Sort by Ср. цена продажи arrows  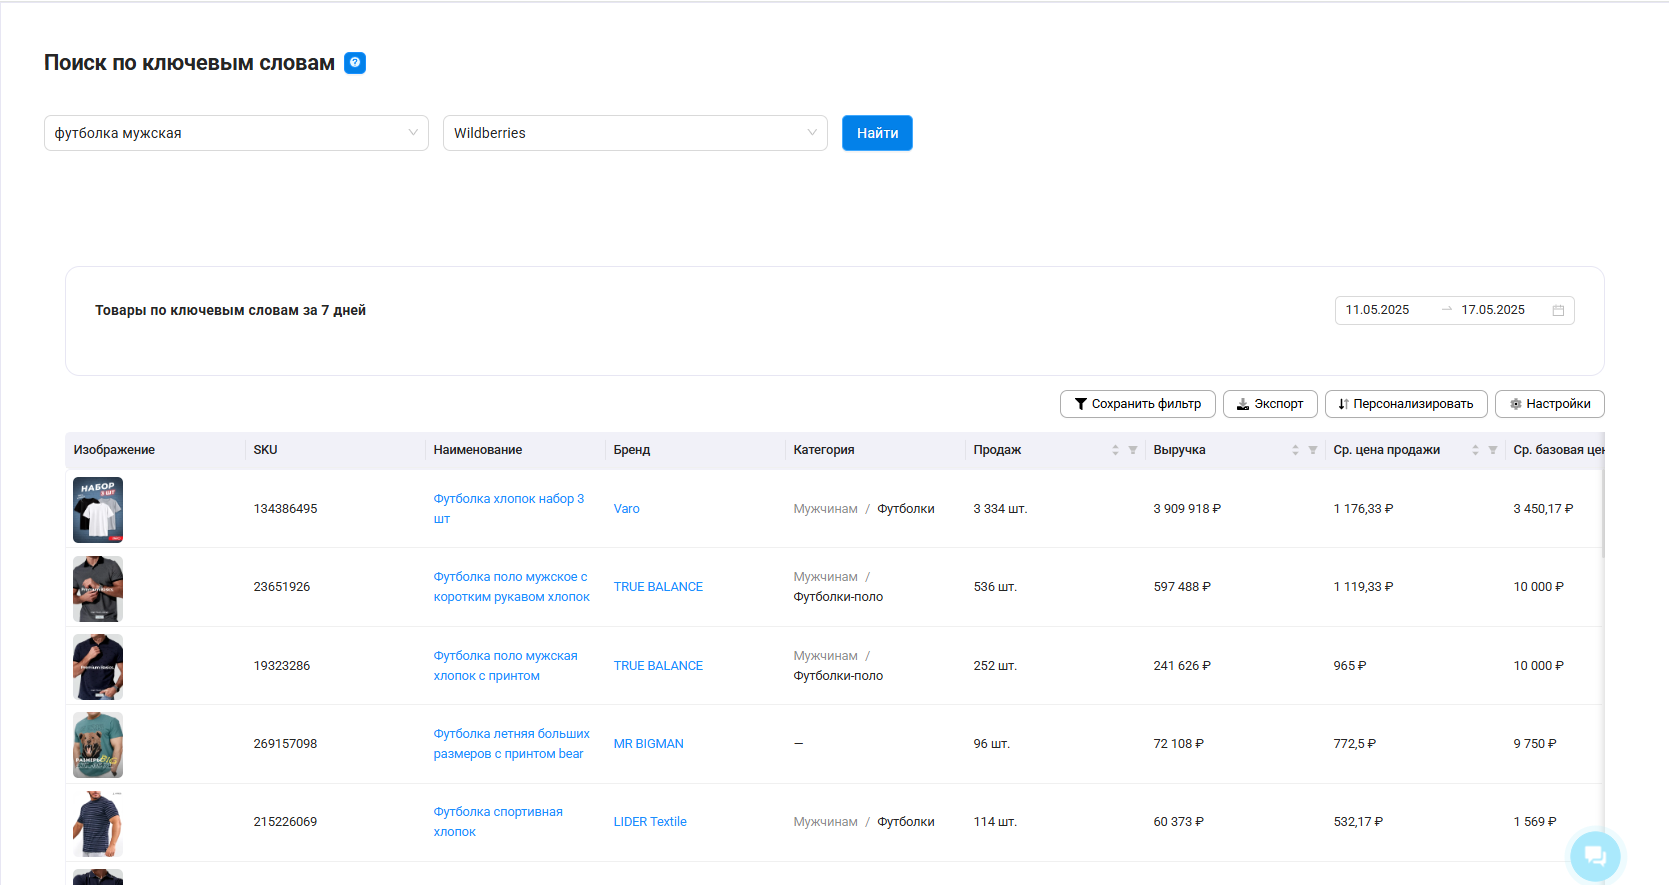tap(1475, 450)
